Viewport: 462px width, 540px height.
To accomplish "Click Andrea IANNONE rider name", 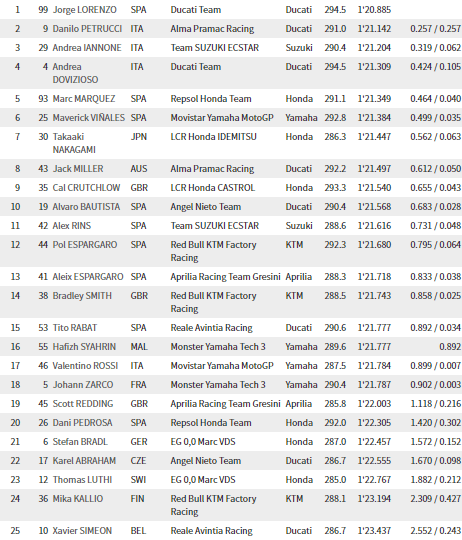I will [x=87, y=48].
